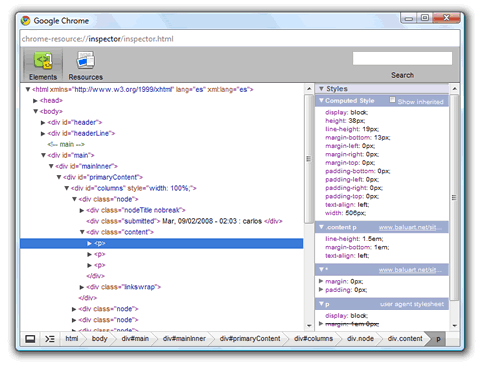Select html in the breadcrumb bar
The width and height of the screenshot is (480, 365).
[x=72, y=338]
